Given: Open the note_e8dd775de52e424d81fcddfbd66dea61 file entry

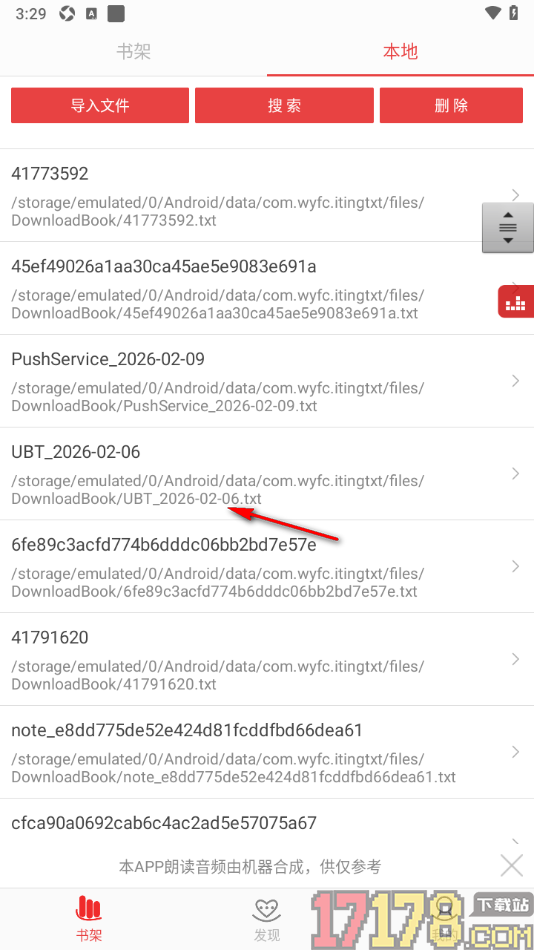Looking at the screenshot, I should 267,752.
